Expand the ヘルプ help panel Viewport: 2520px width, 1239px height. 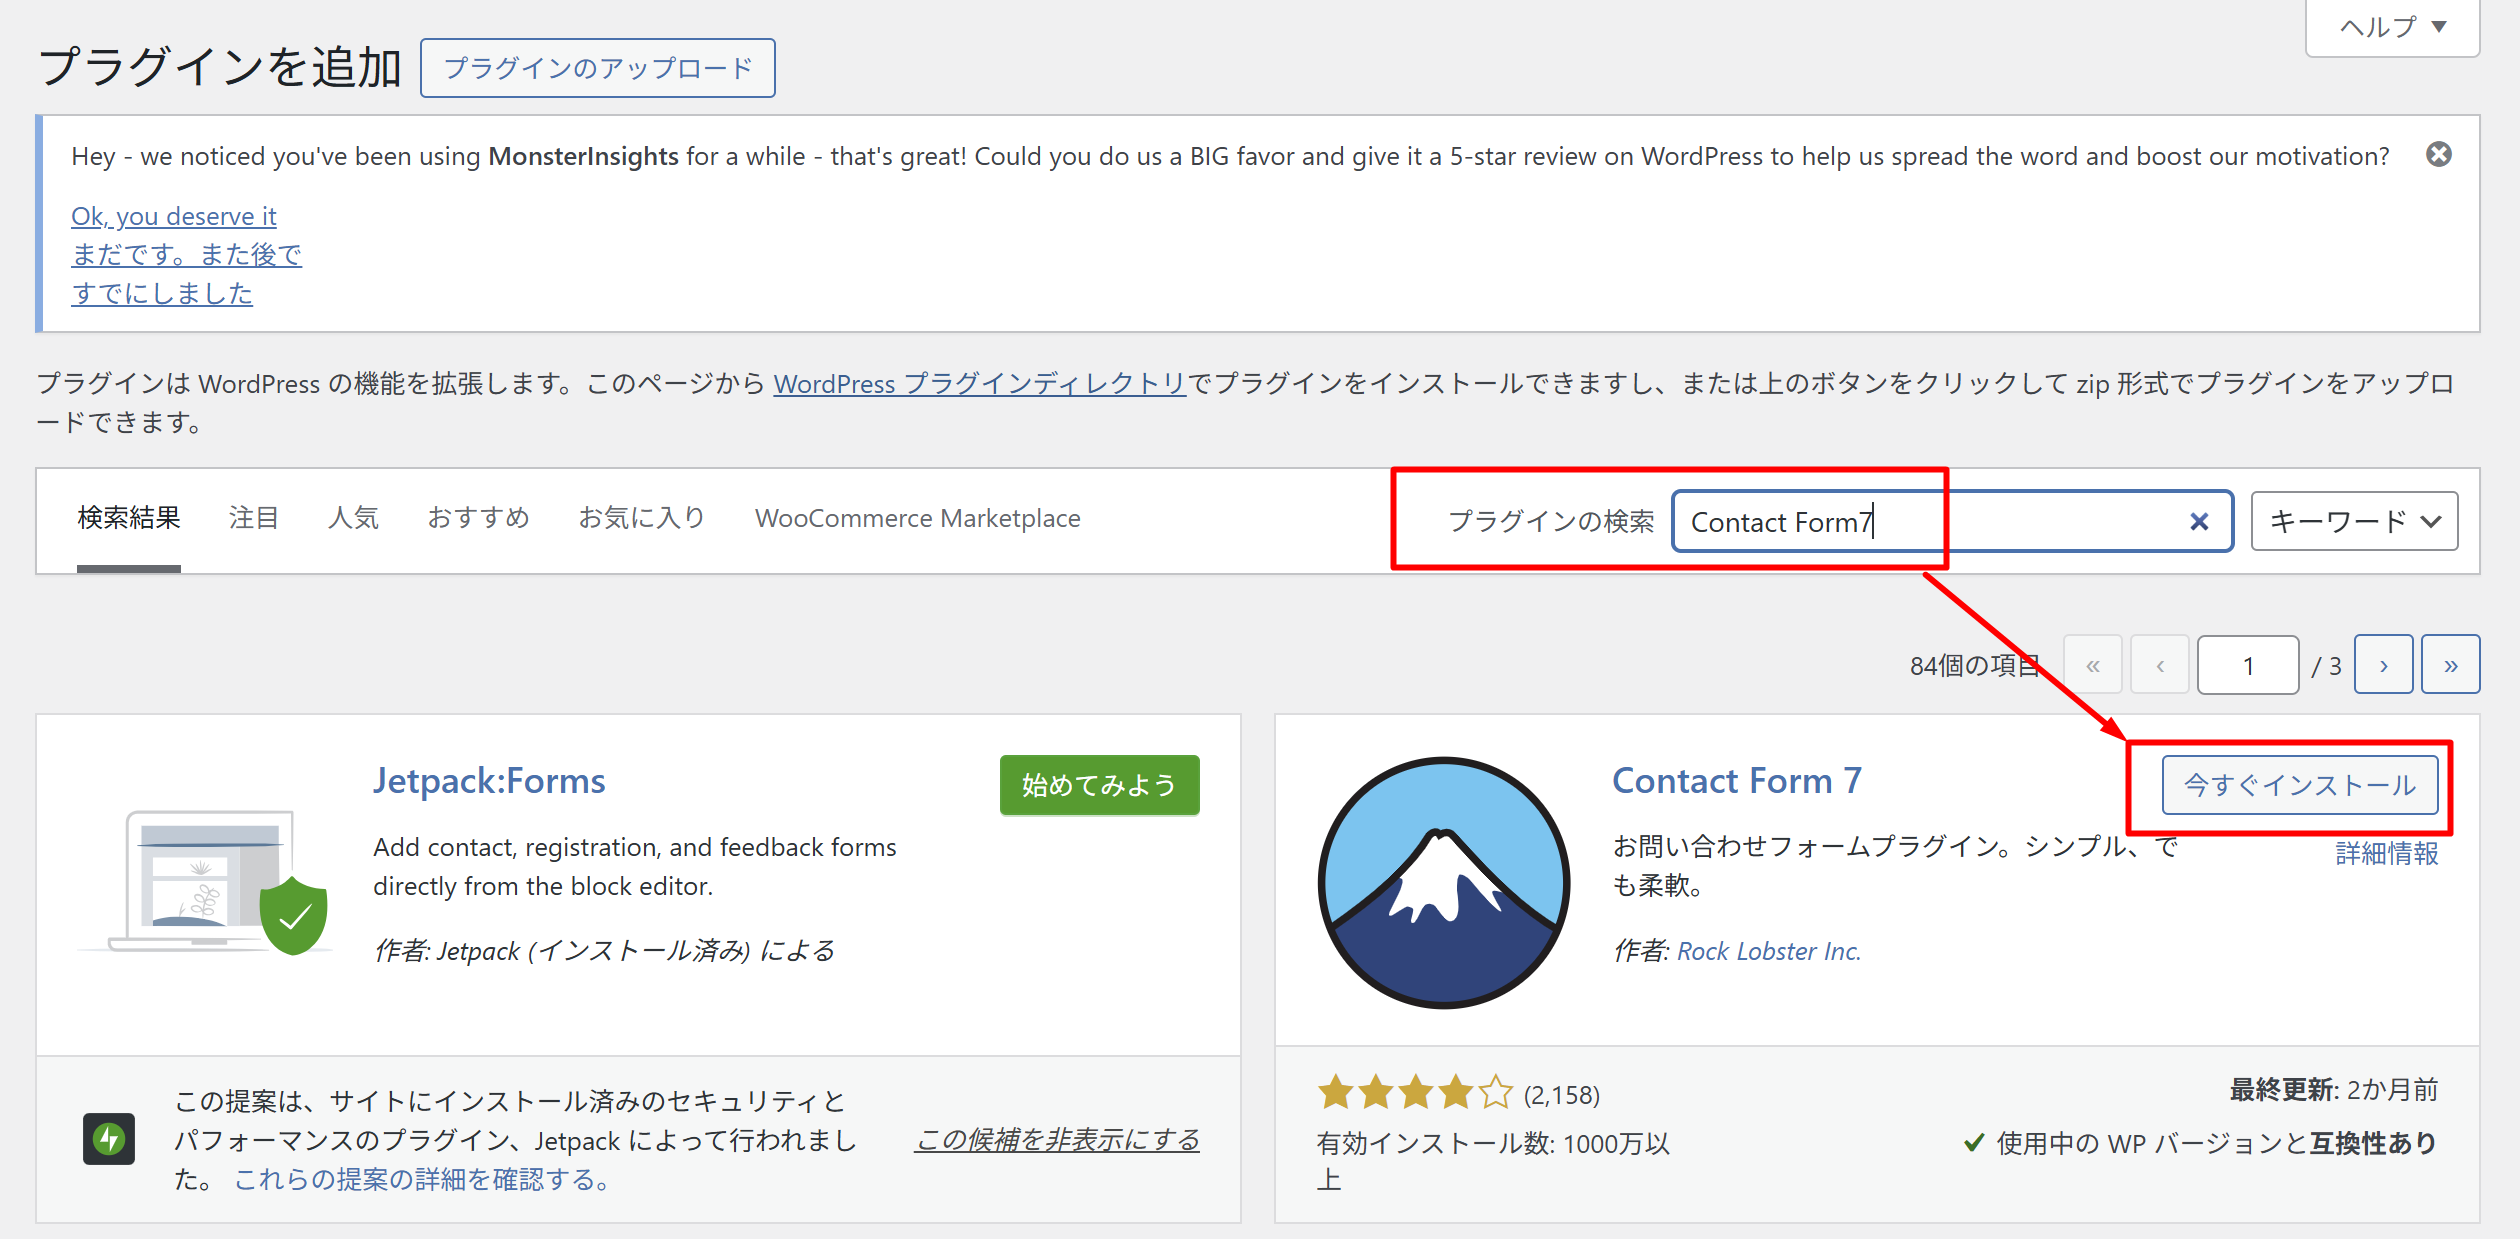pyautogui.click(x=2392, y=27)
